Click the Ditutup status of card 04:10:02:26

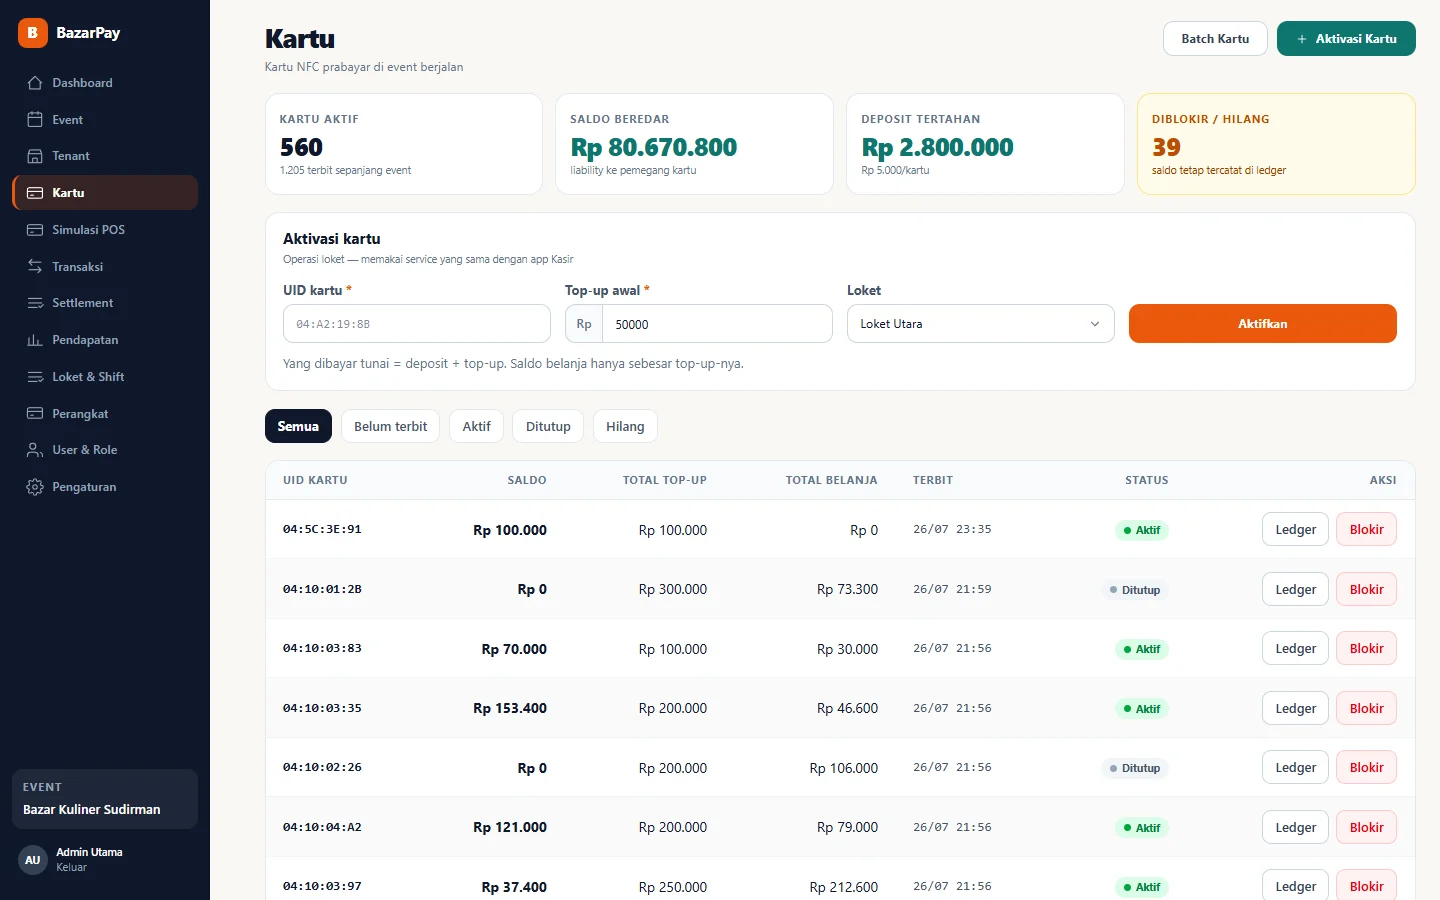pyautogui.click(x=1135, y=768)
